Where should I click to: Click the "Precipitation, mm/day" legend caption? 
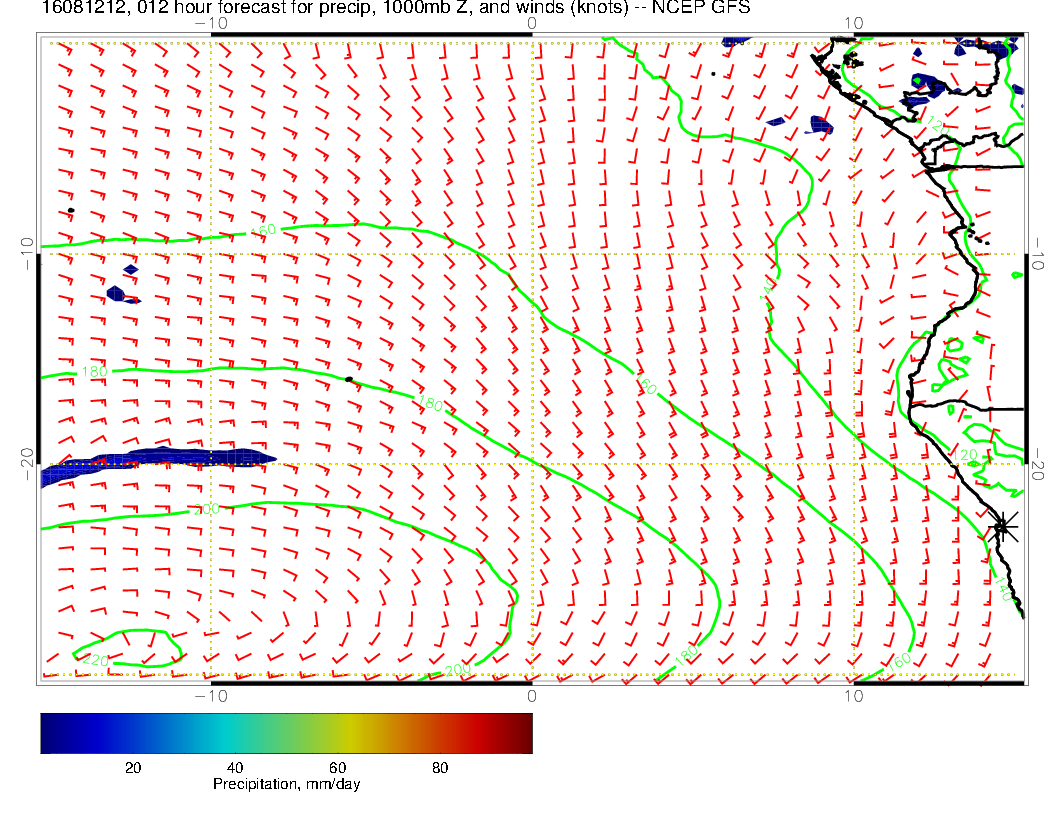286,785
